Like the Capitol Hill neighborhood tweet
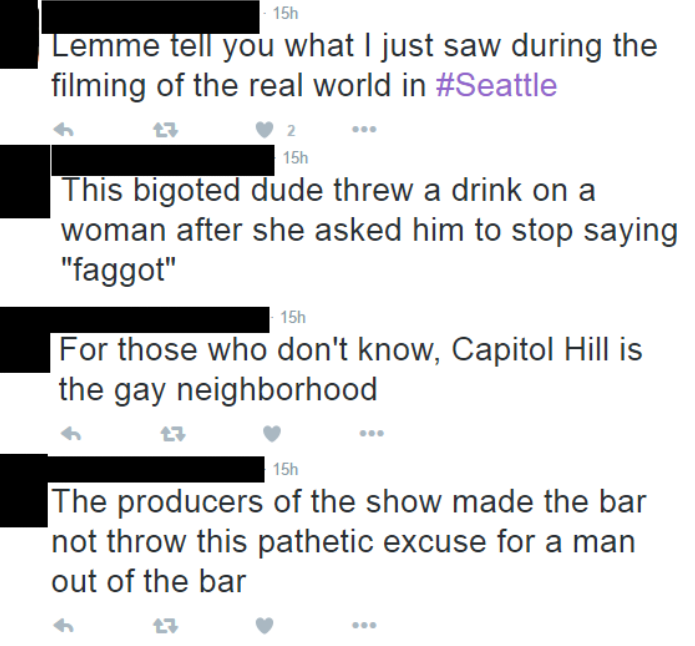The height and width of the screenshot is (646, 695). click(272, 434)
